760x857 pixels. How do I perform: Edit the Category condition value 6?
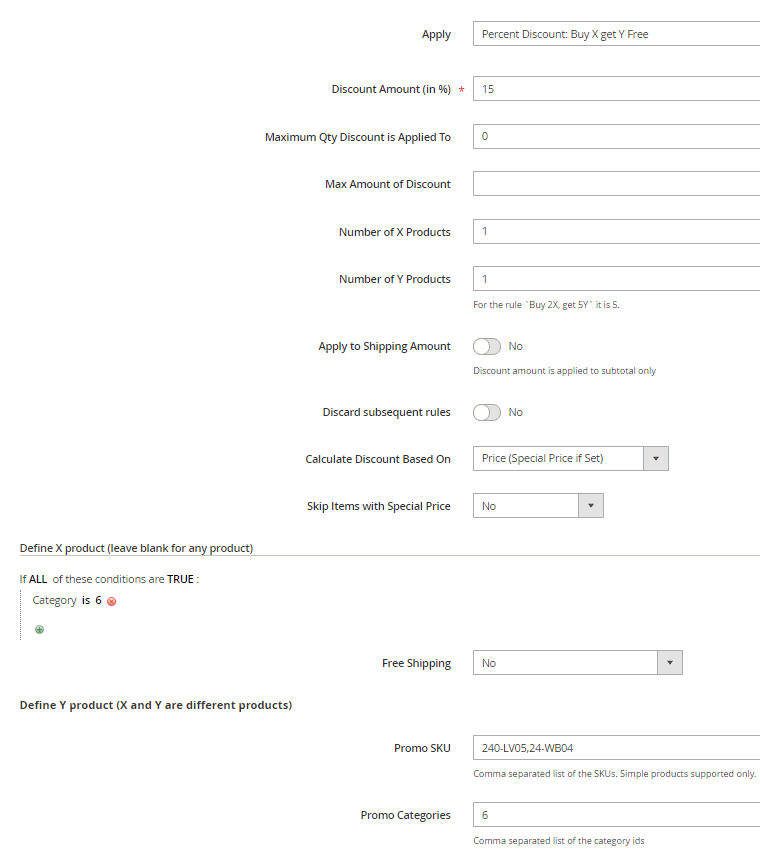click(98, 600)
